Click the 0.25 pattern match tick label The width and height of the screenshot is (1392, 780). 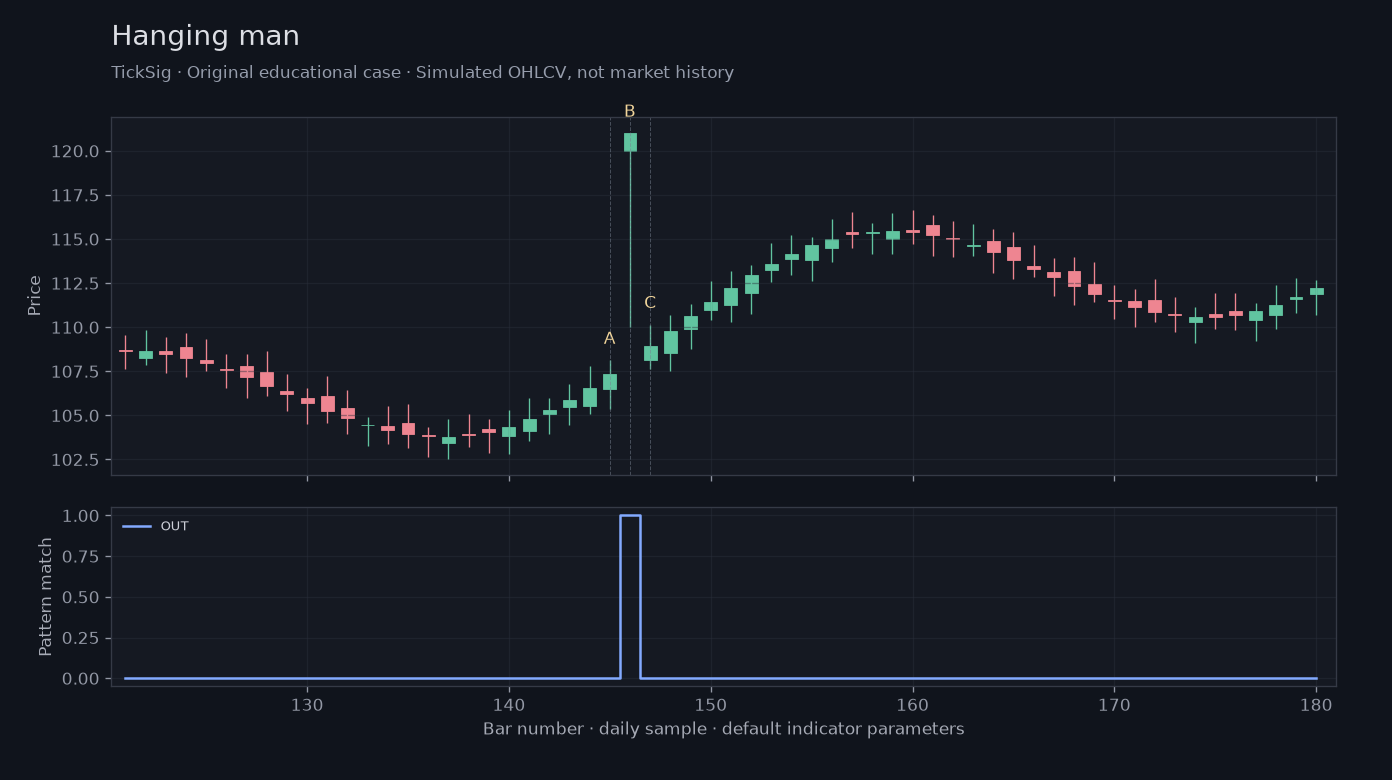(x=80, y=638)
